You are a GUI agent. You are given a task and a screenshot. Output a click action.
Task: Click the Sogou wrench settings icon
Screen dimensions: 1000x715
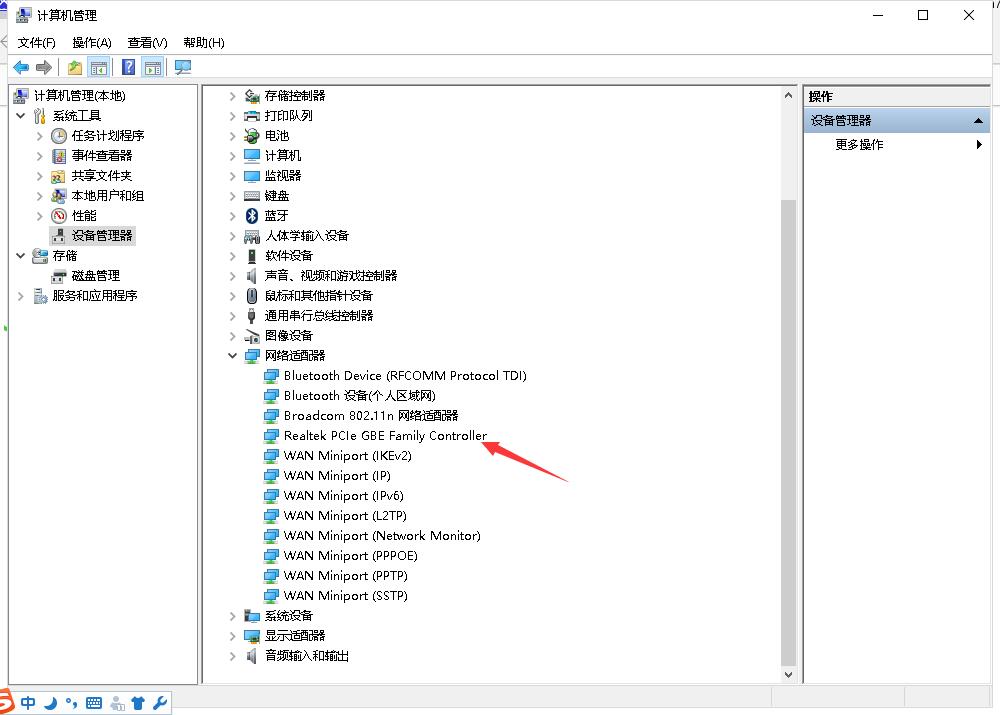160,703
